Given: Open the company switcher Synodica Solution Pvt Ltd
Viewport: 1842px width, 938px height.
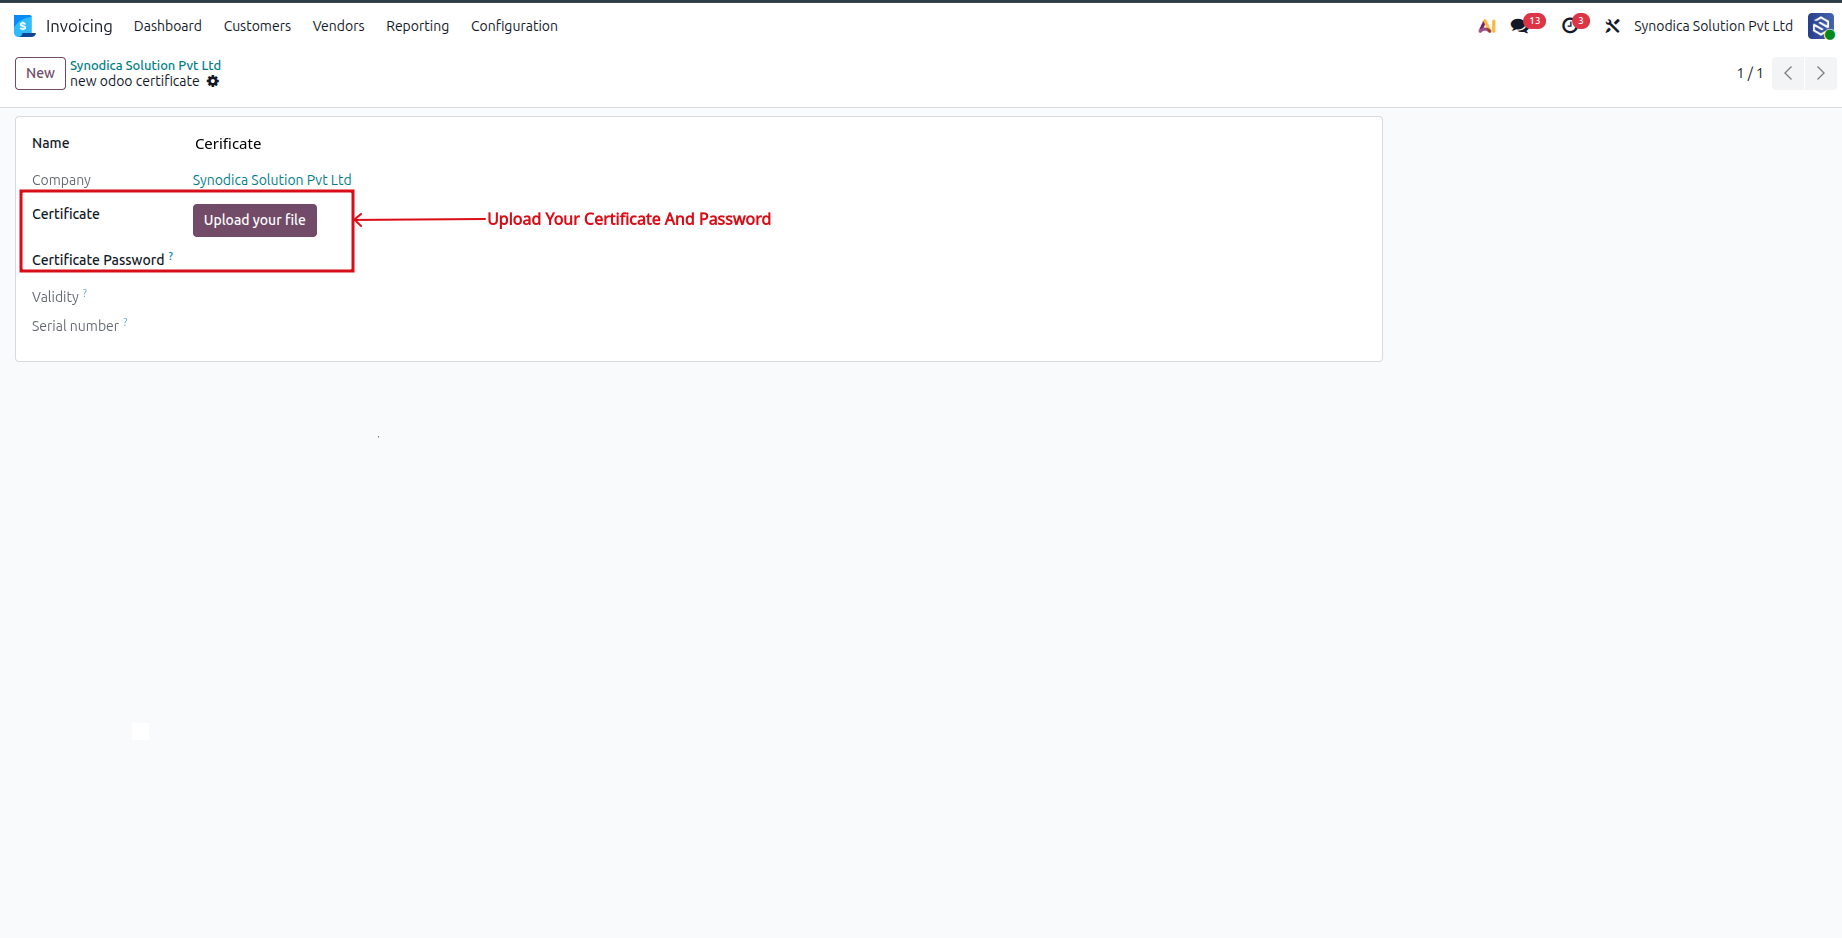Looking at the screenshot, I should pos(1713,26).
